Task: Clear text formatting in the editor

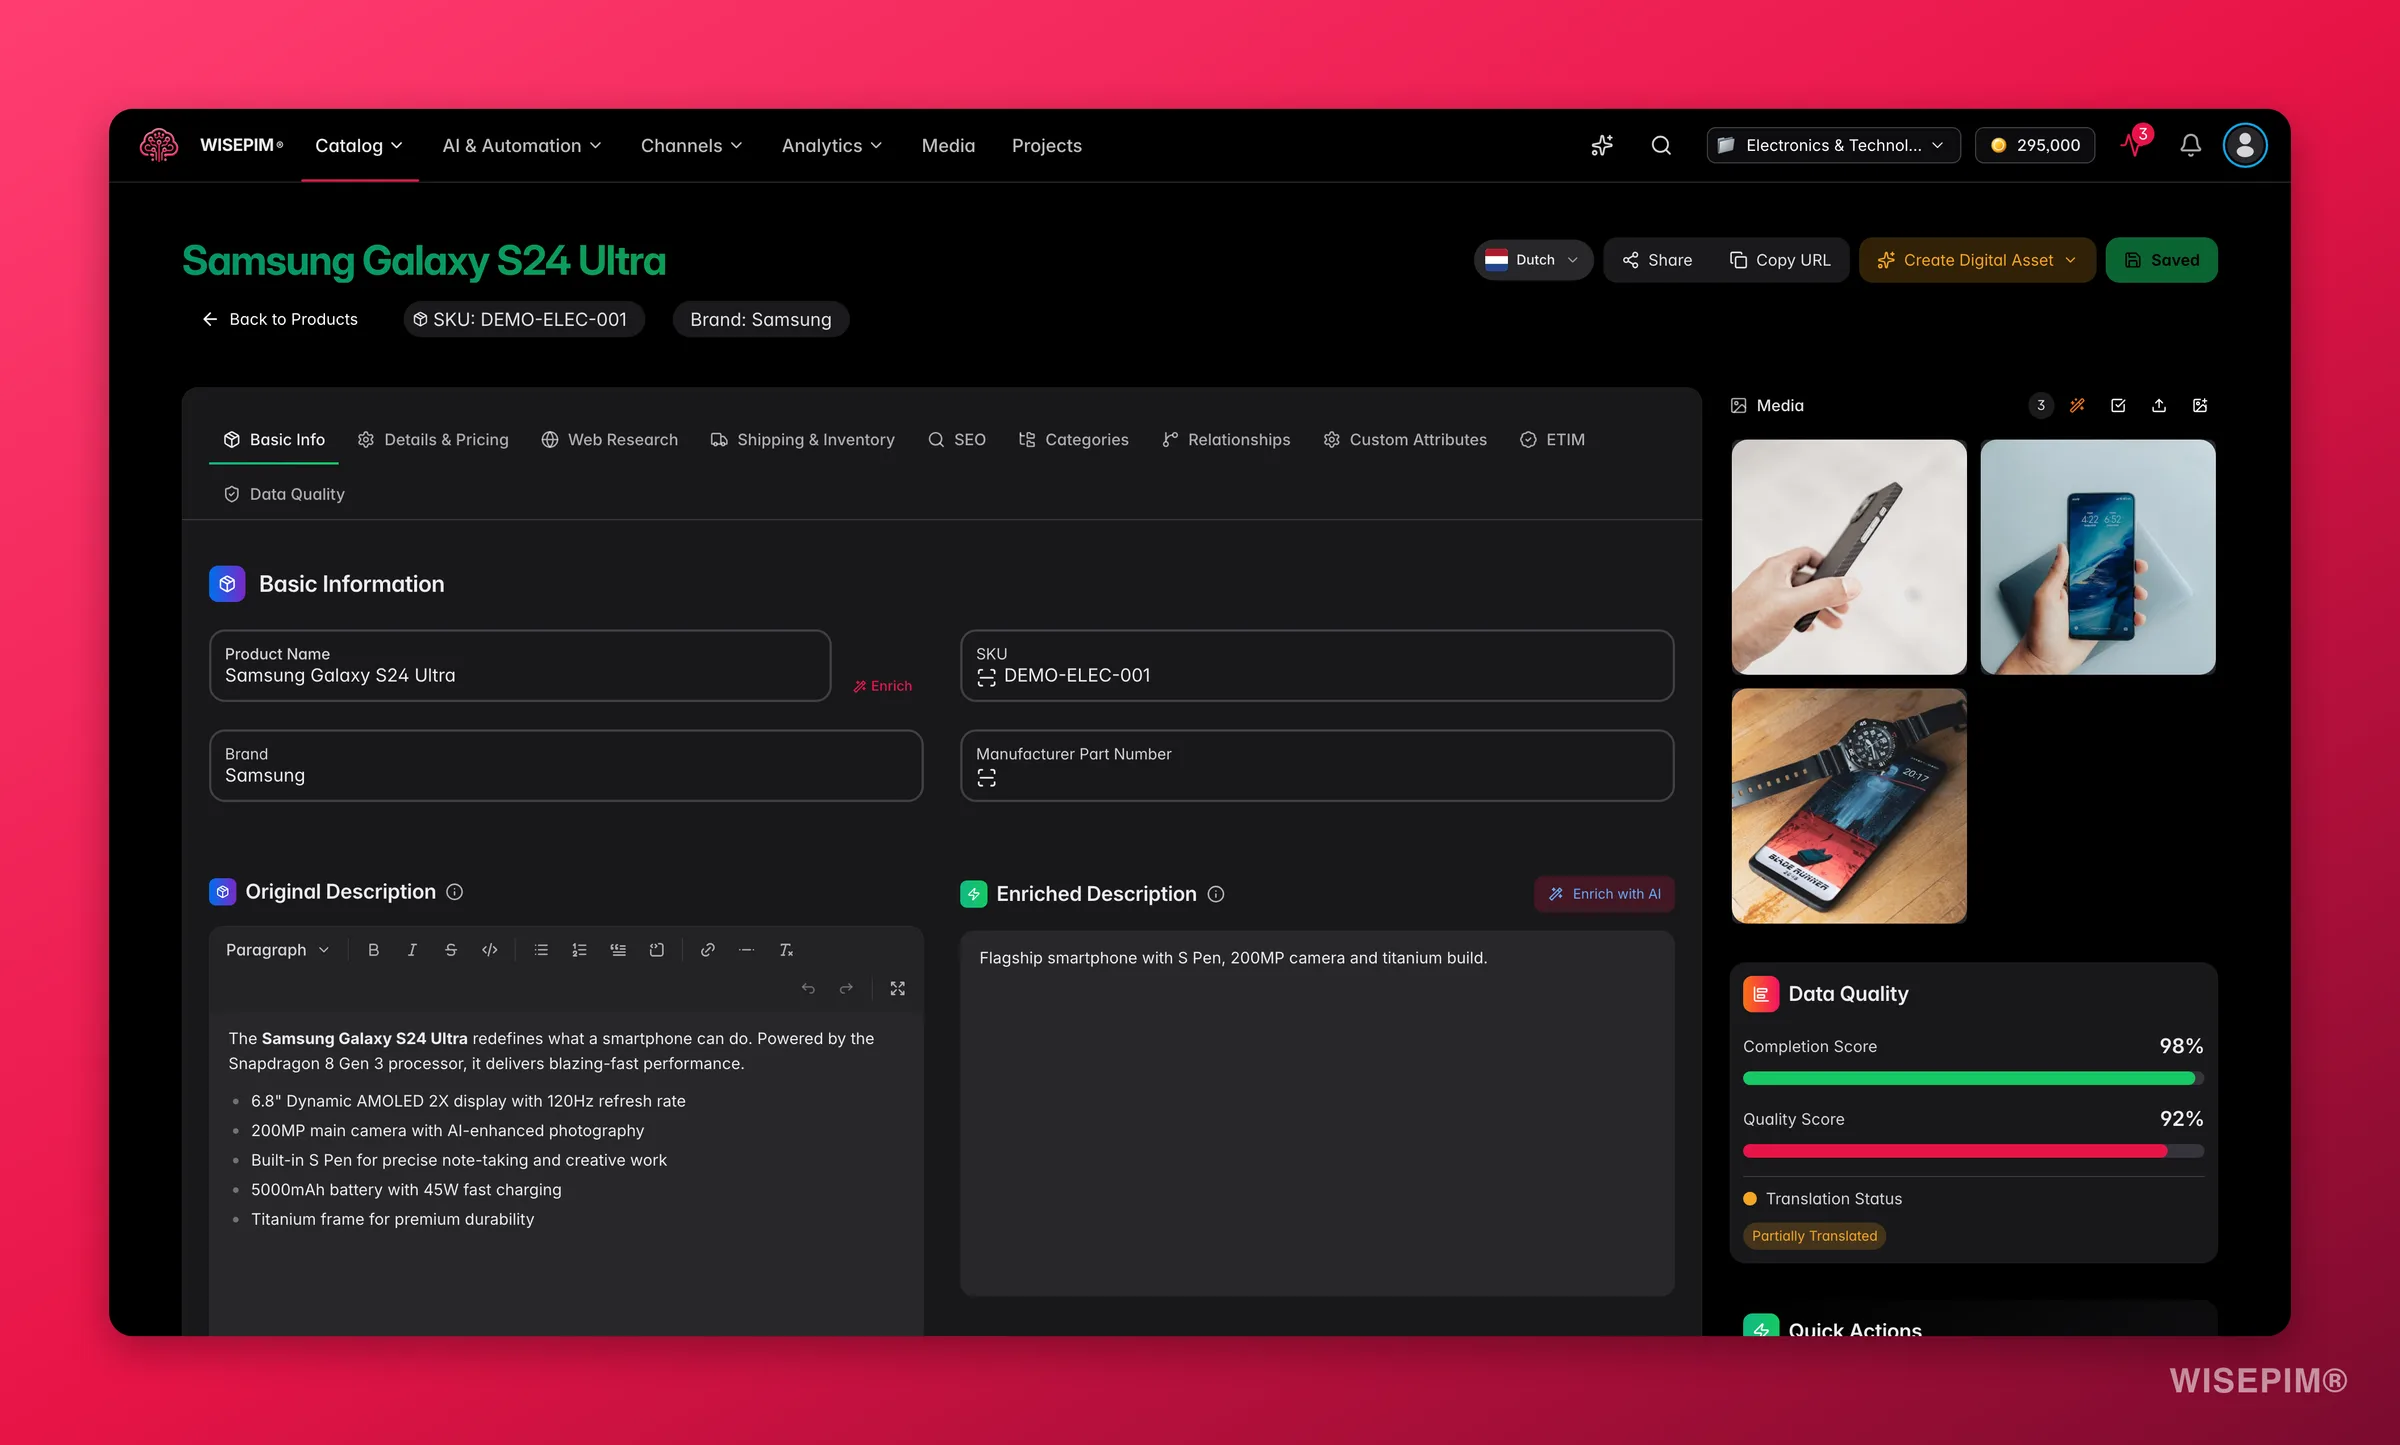Action: coord(786,950)
